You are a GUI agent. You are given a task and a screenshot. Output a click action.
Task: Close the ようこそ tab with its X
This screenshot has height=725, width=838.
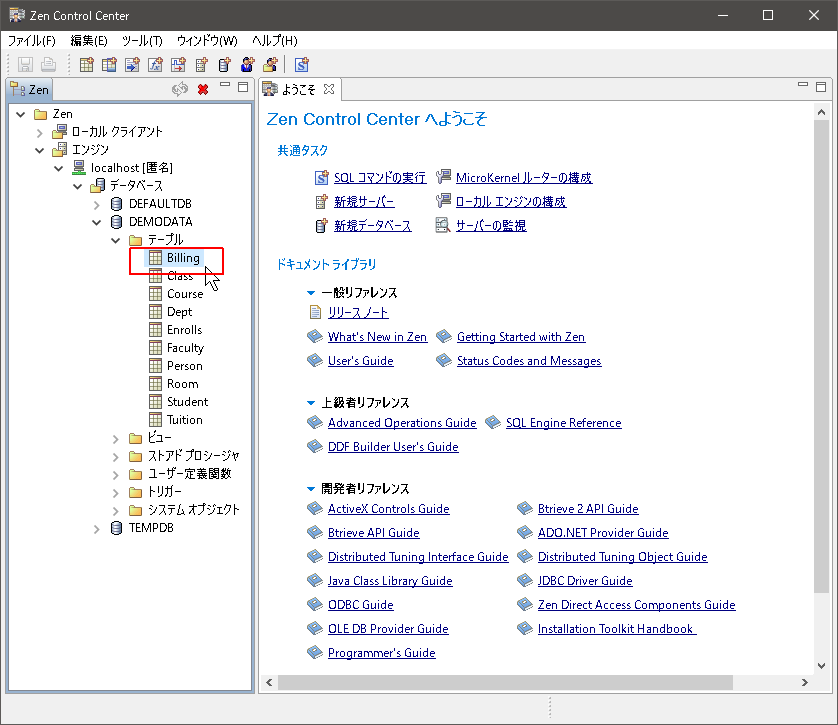(x=329, y=89)
